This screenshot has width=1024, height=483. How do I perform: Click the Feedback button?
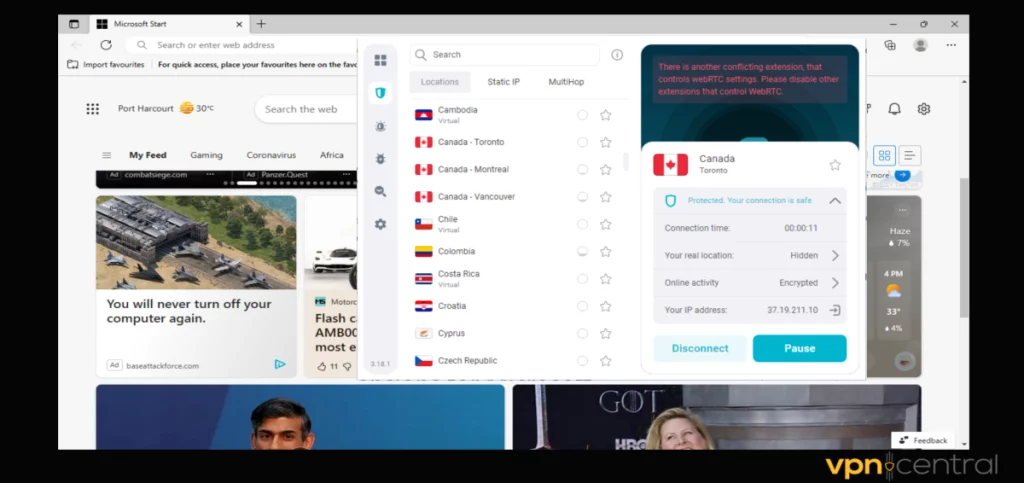pos(923,441)
